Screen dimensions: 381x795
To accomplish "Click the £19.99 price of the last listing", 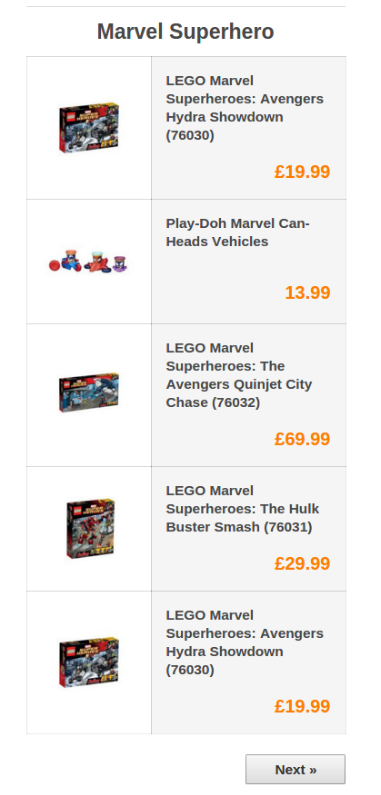I will click(302, 706).
